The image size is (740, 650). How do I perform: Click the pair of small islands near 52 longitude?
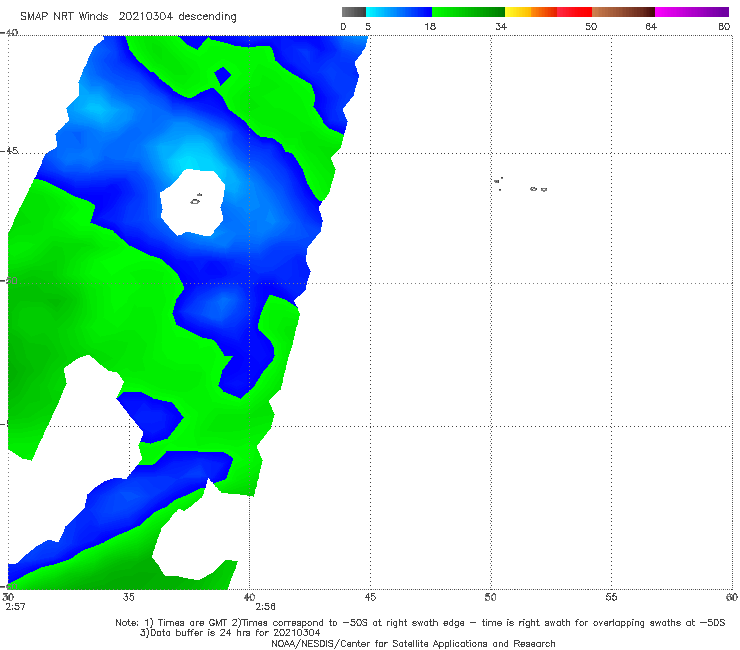click(x=538, y=189)
